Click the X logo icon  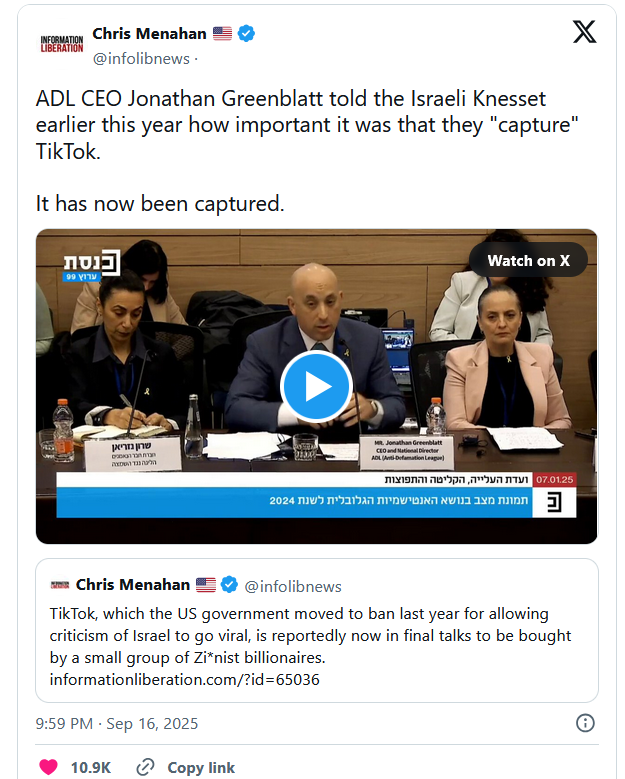tap(584, 32)
